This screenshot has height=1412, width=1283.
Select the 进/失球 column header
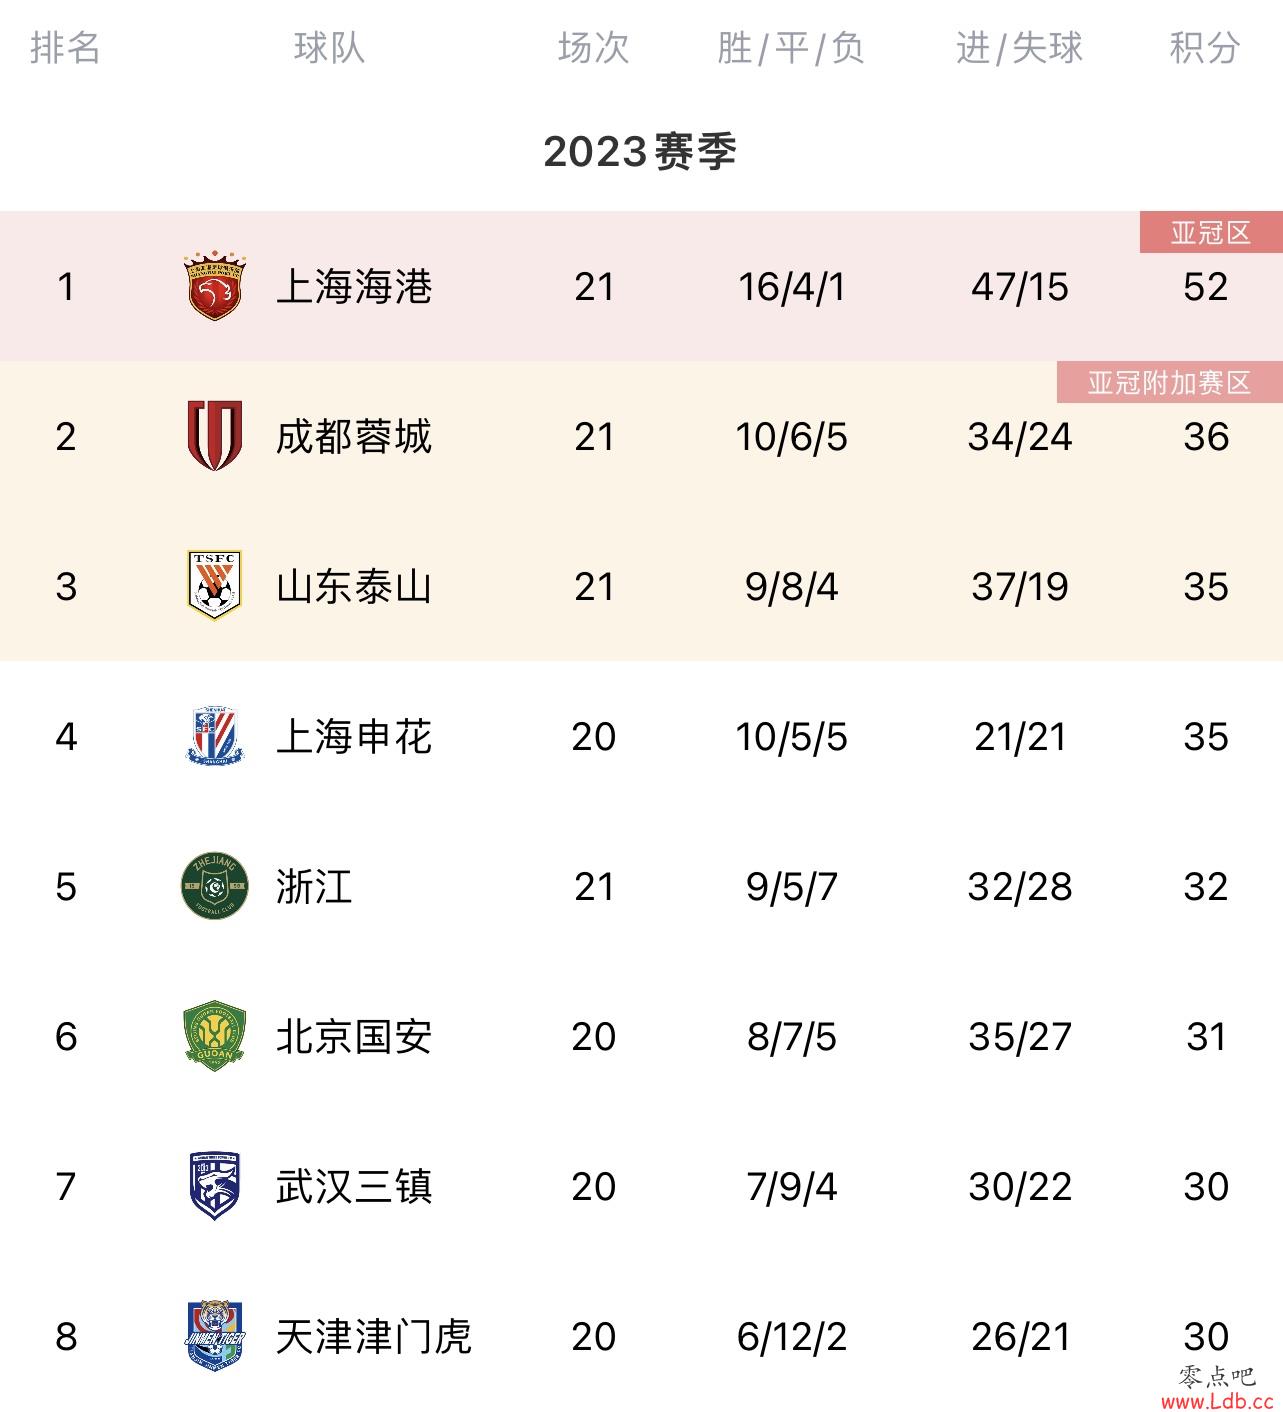click(x=1019, y=47)
